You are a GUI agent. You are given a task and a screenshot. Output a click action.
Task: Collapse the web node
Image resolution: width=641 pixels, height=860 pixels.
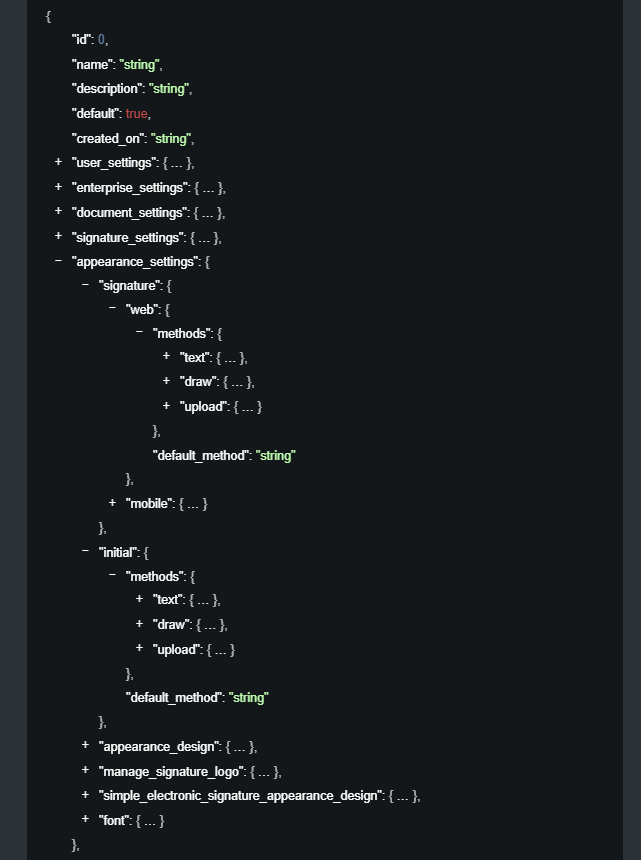click(x=112, y=309)
